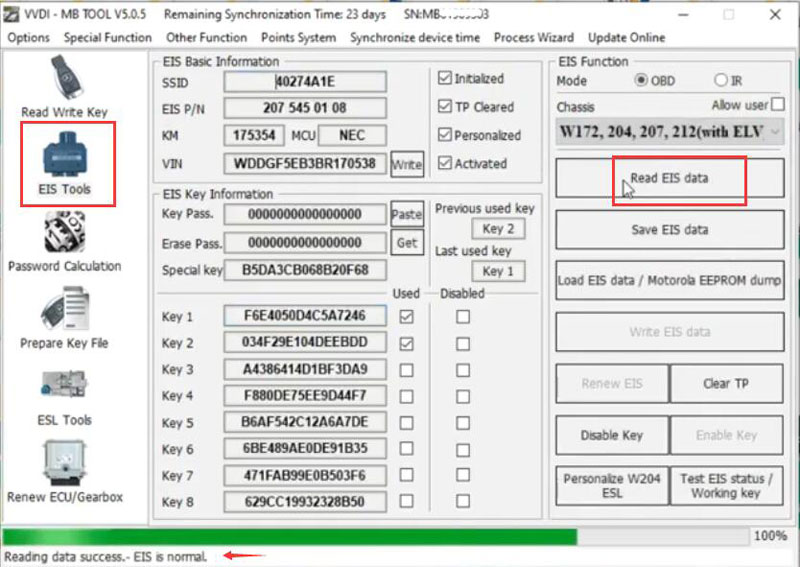Toggle the Activated checkbox
The width and height of the screenshot is (800, 567).
tap(445, 163)
